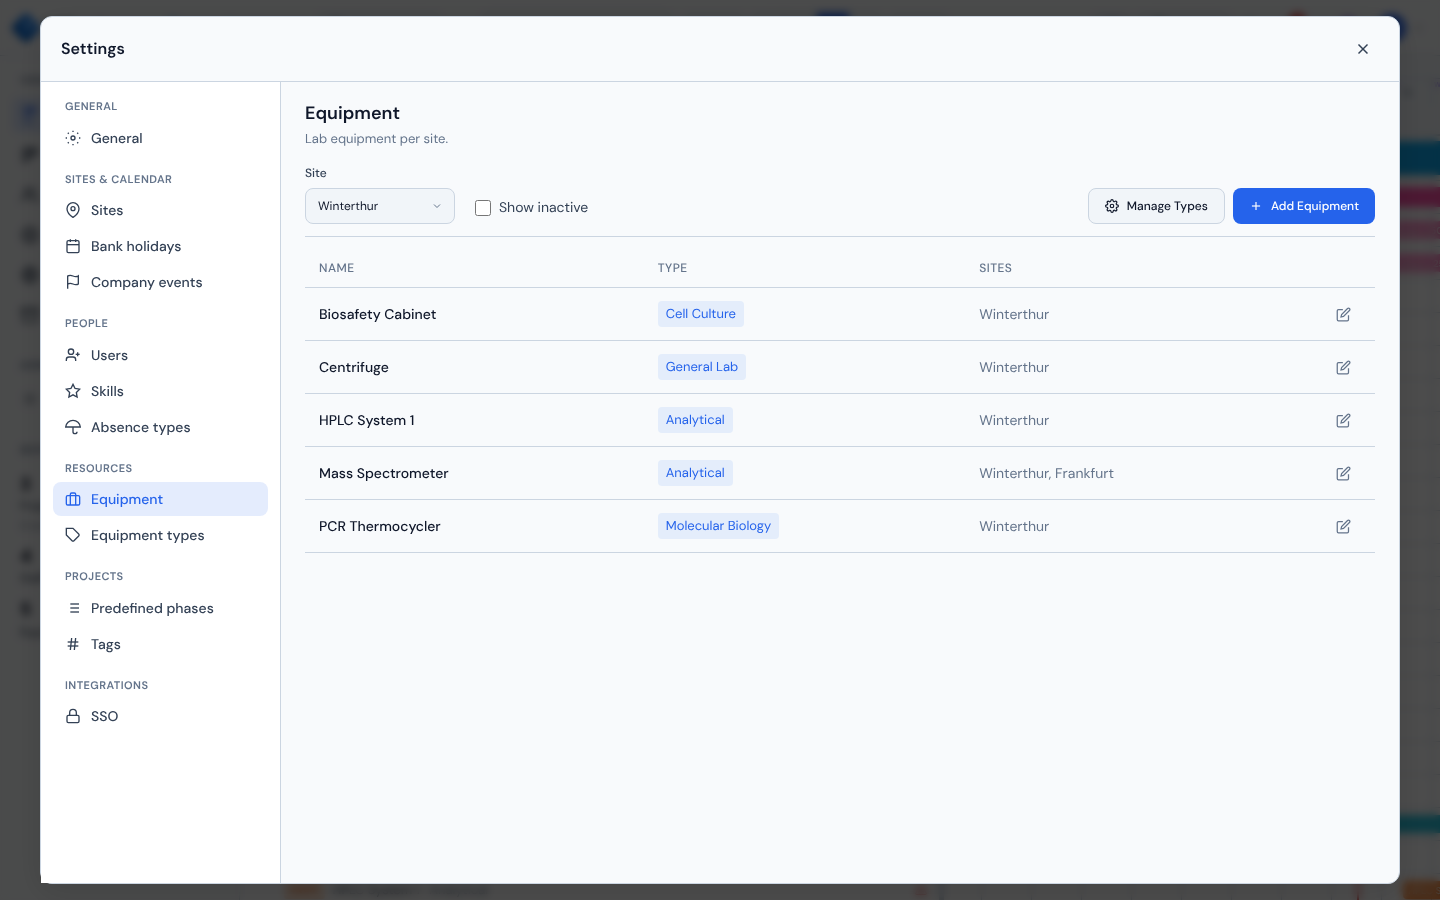
Task: Go to Predefined phases
Action: point(160,608)
